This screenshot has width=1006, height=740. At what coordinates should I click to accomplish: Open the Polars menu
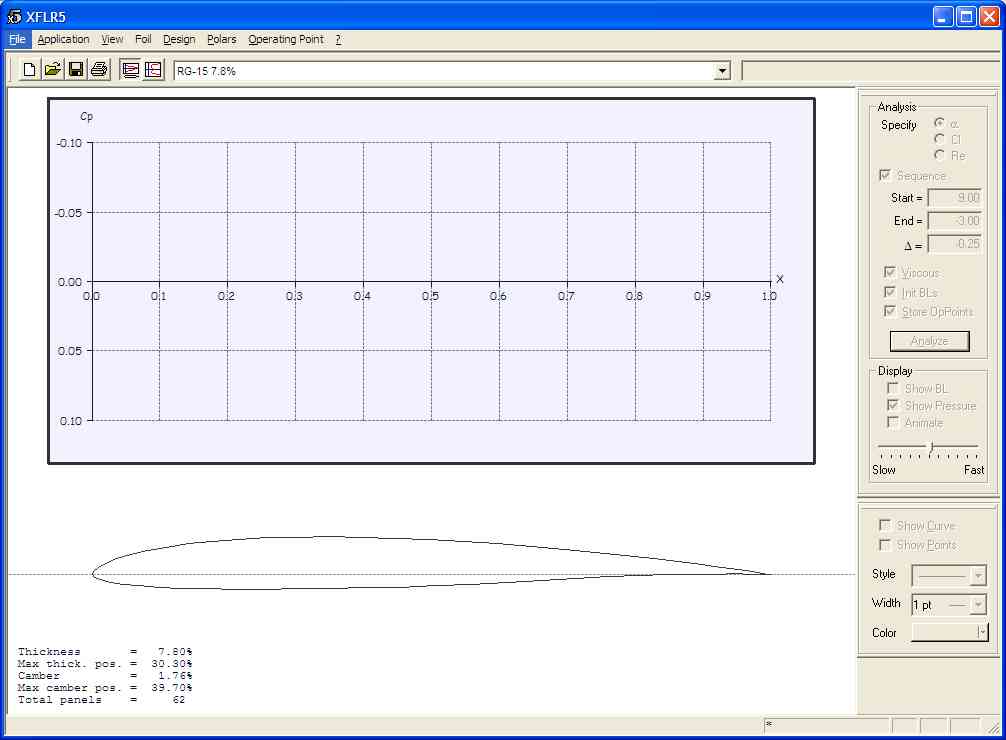pyautogui.click(x=221, y=40)
